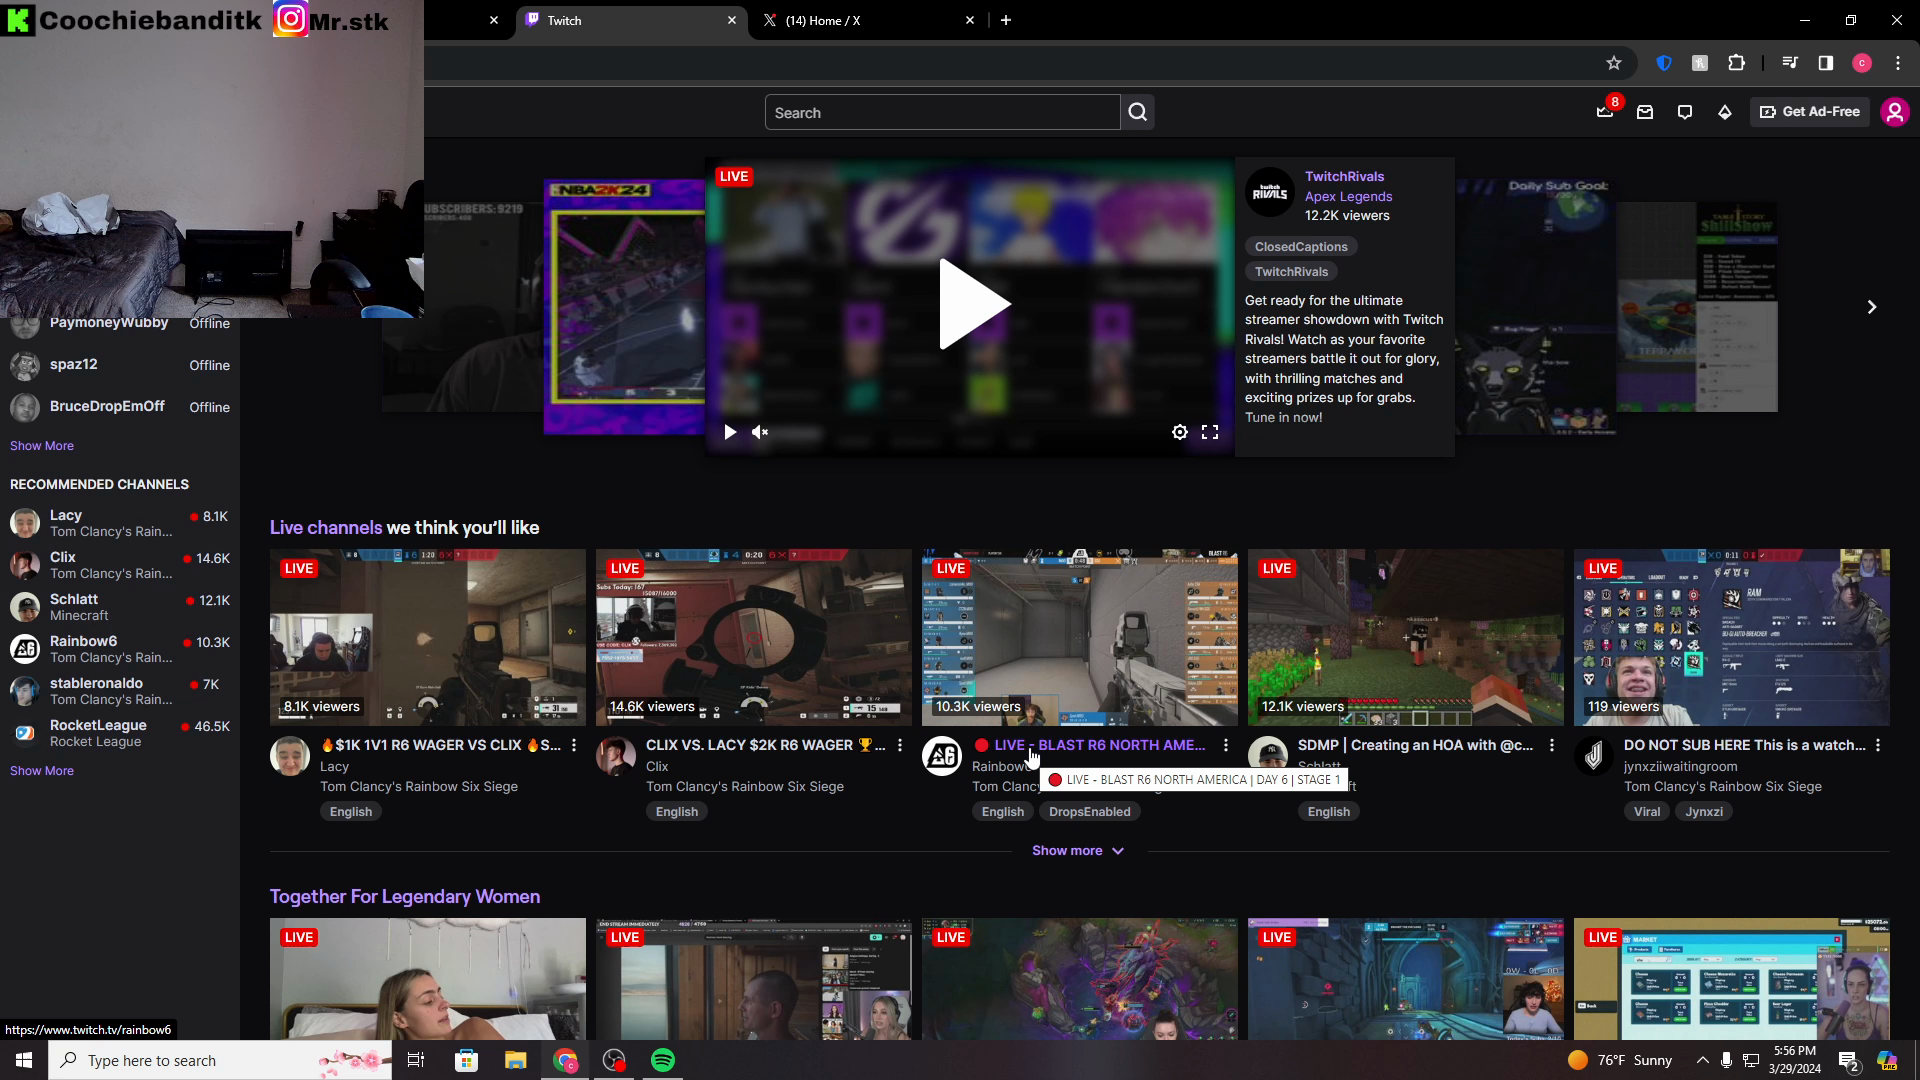Image resolution: width=1920 pixels, height=1080 pixels.
Task: Click the Bitwarden shield extension icon
Action: tap(1664, 63)
